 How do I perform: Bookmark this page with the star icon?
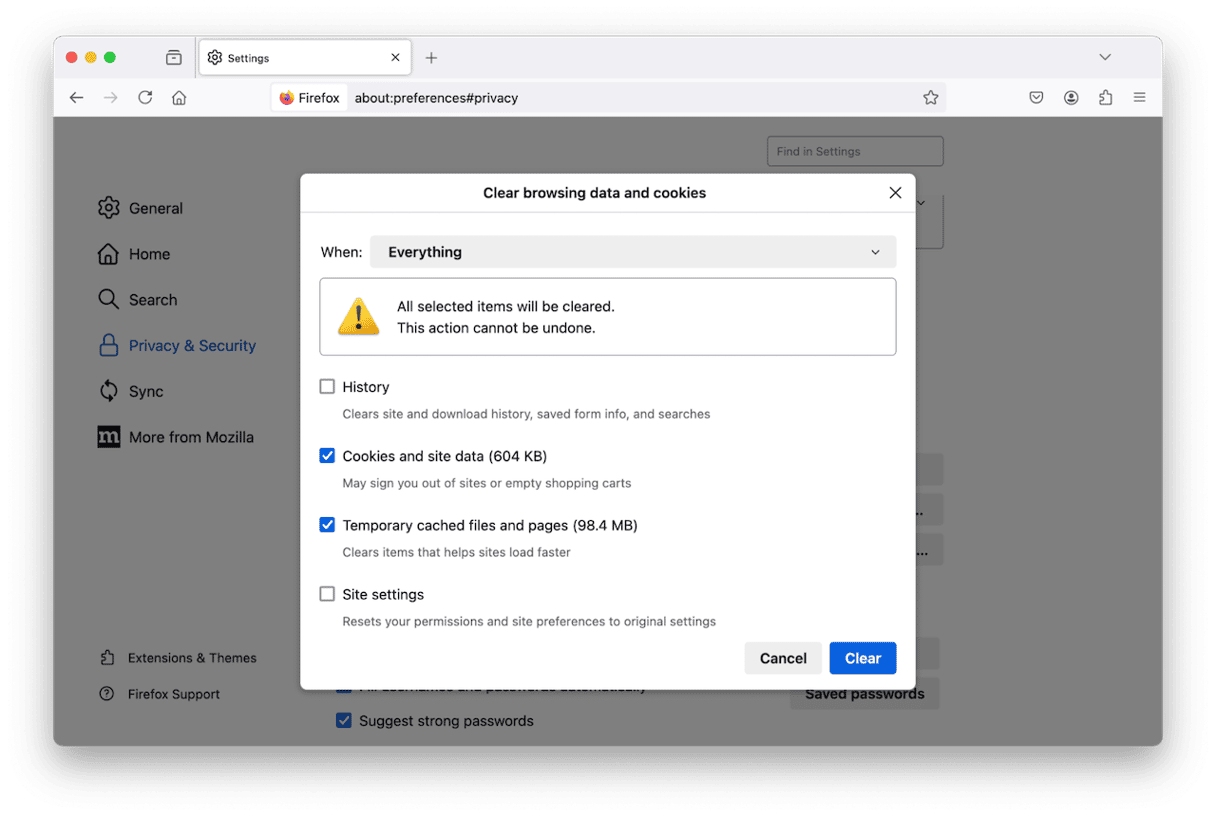930,97
